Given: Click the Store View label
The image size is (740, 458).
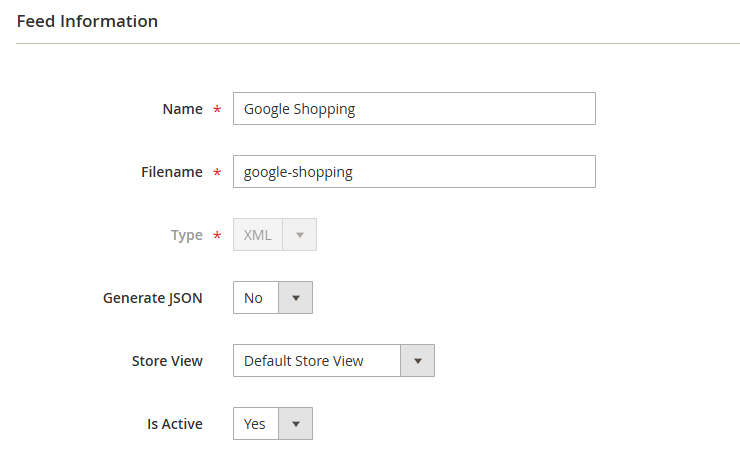Looking at the screenshot, I should [167, 361].
